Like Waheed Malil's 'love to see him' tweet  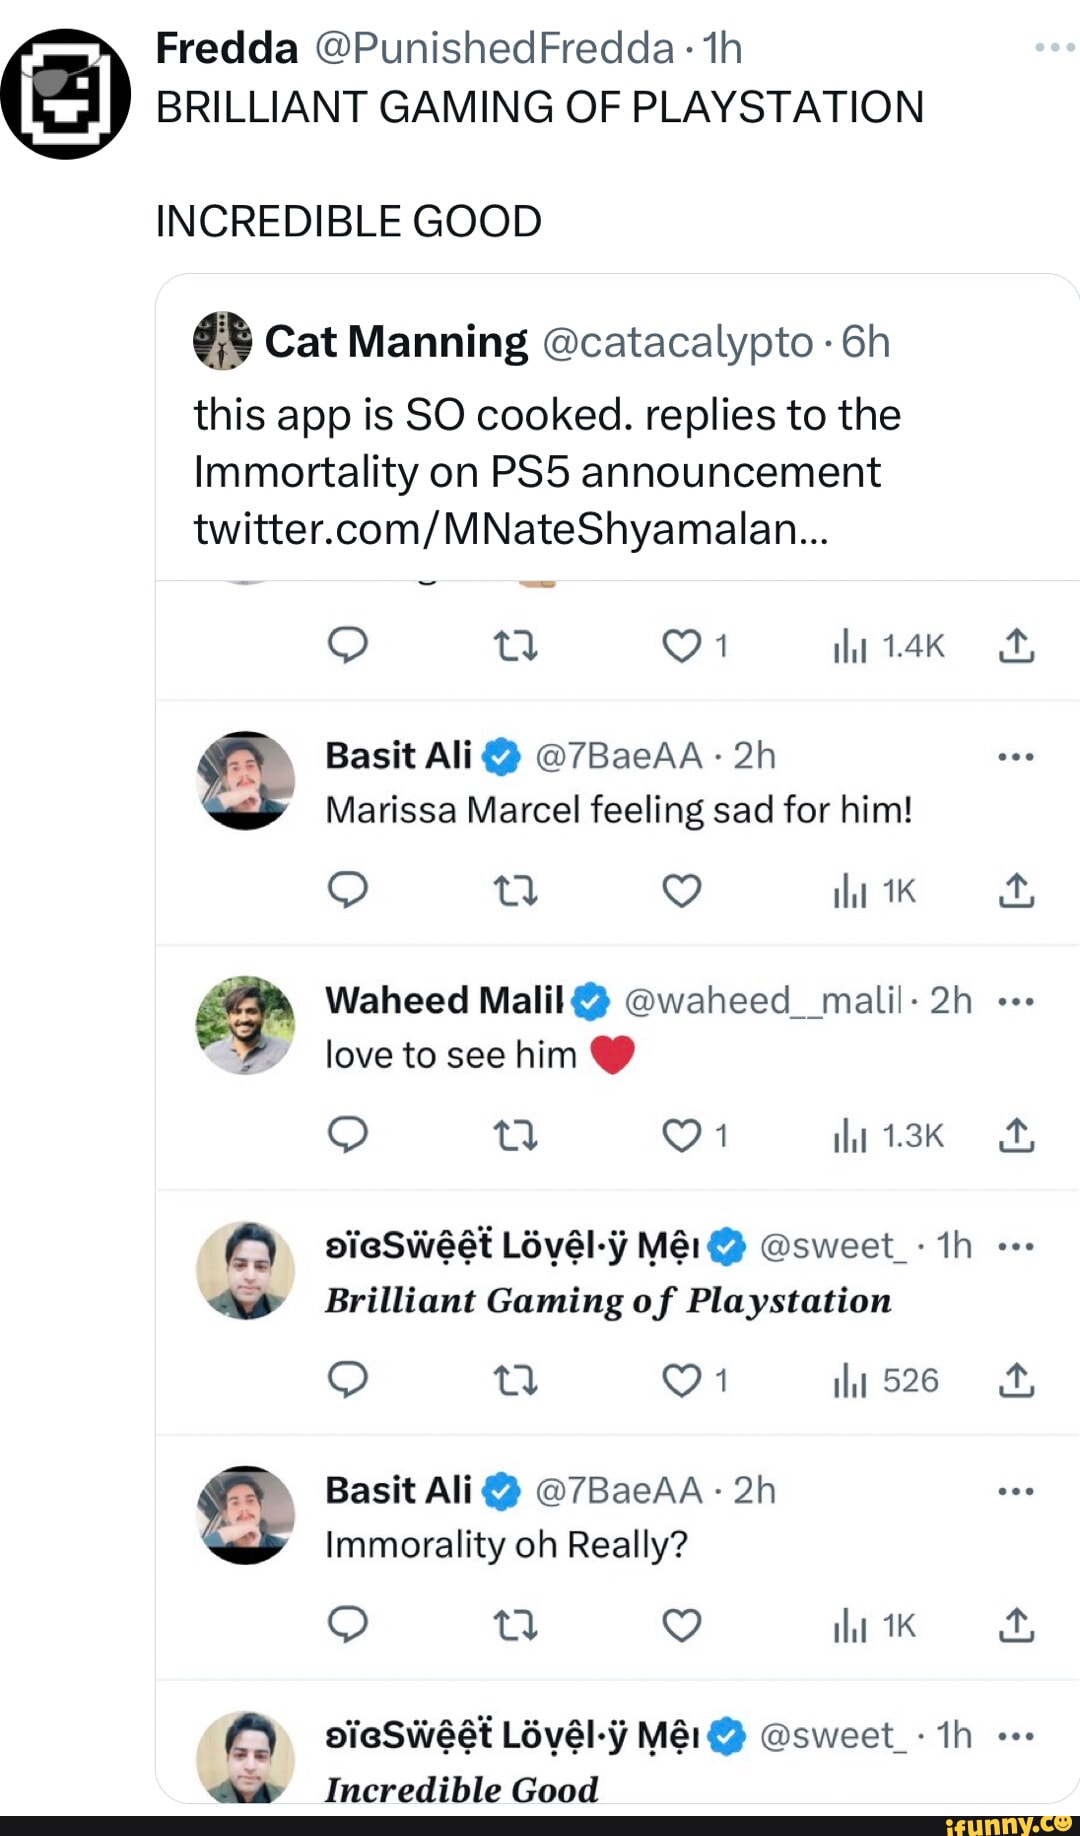pyautogui.click(x=683, y=1135)
